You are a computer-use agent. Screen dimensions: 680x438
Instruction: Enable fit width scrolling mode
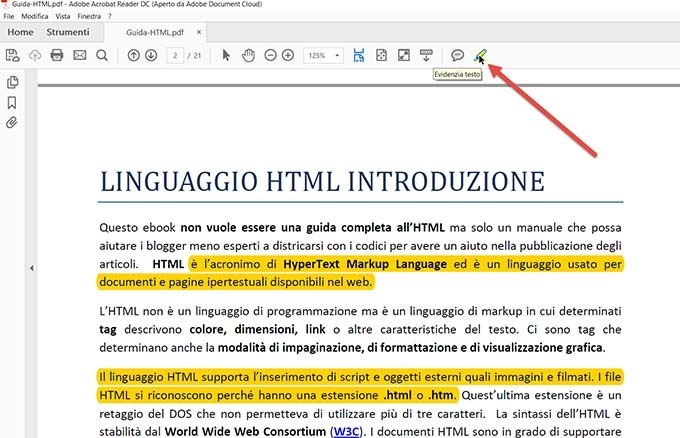359,56
